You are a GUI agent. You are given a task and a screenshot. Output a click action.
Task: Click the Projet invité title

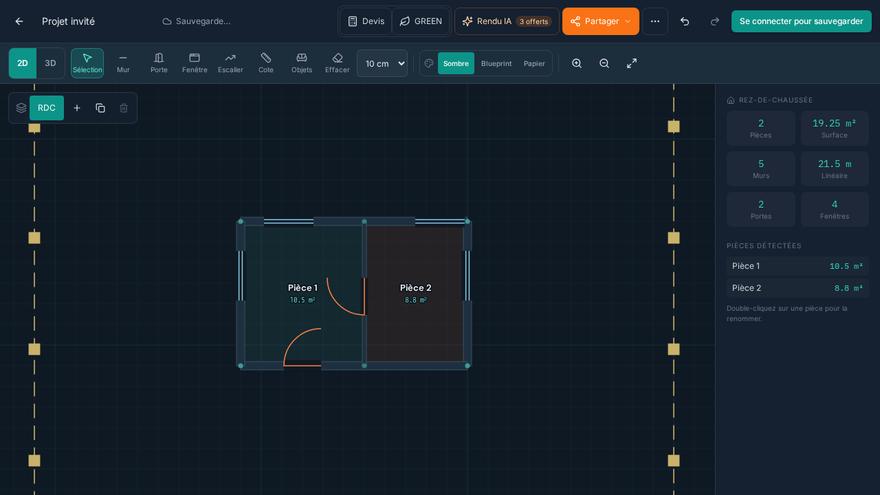click(68, 21)
